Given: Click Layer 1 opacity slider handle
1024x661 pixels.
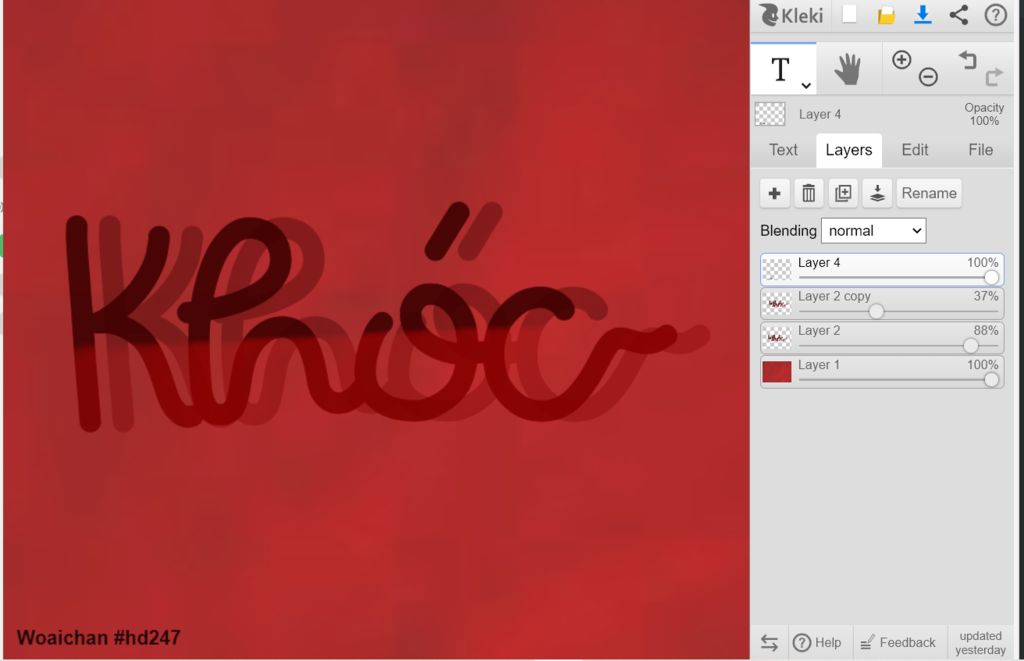Looking at the screenshot, I should (991, 380).
